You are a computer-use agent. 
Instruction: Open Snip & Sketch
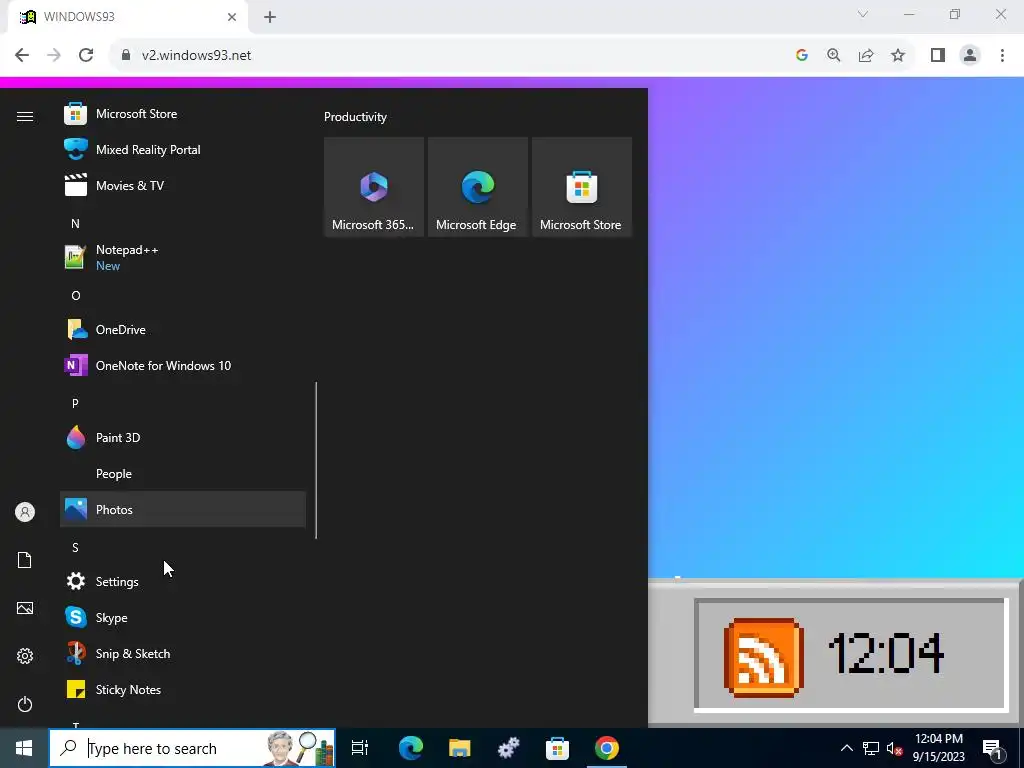point(183,654)
